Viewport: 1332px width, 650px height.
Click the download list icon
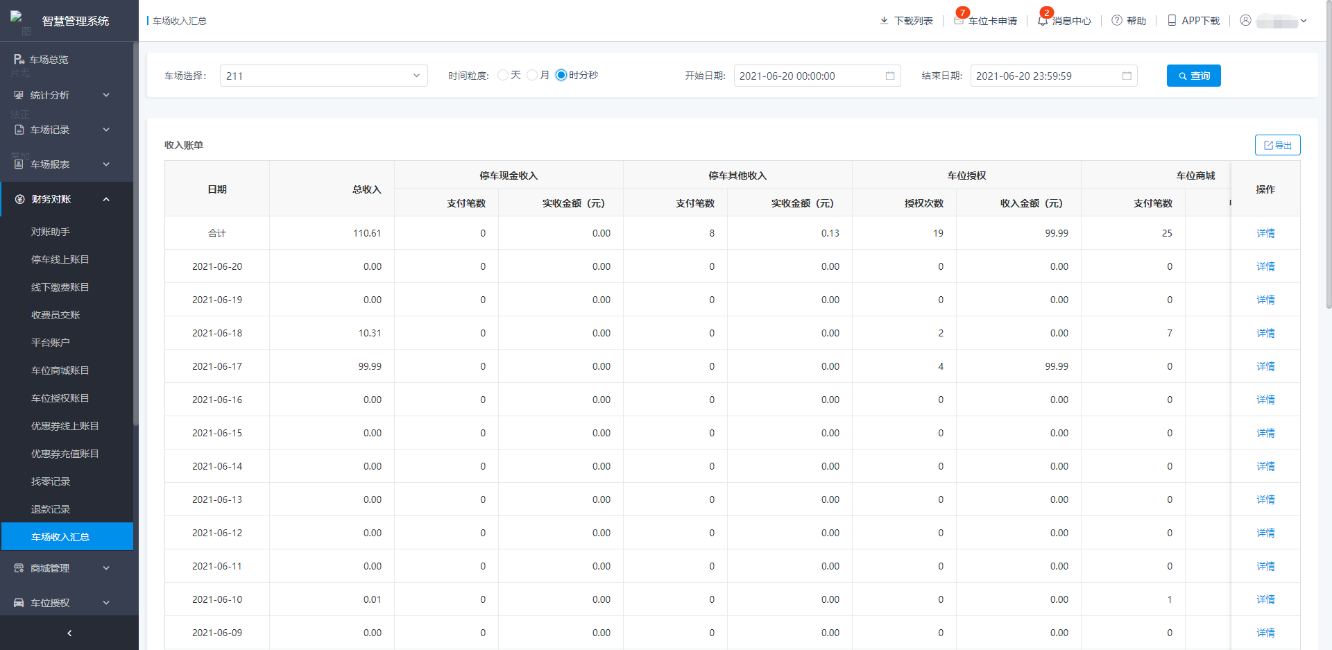[x=884, y=21]
